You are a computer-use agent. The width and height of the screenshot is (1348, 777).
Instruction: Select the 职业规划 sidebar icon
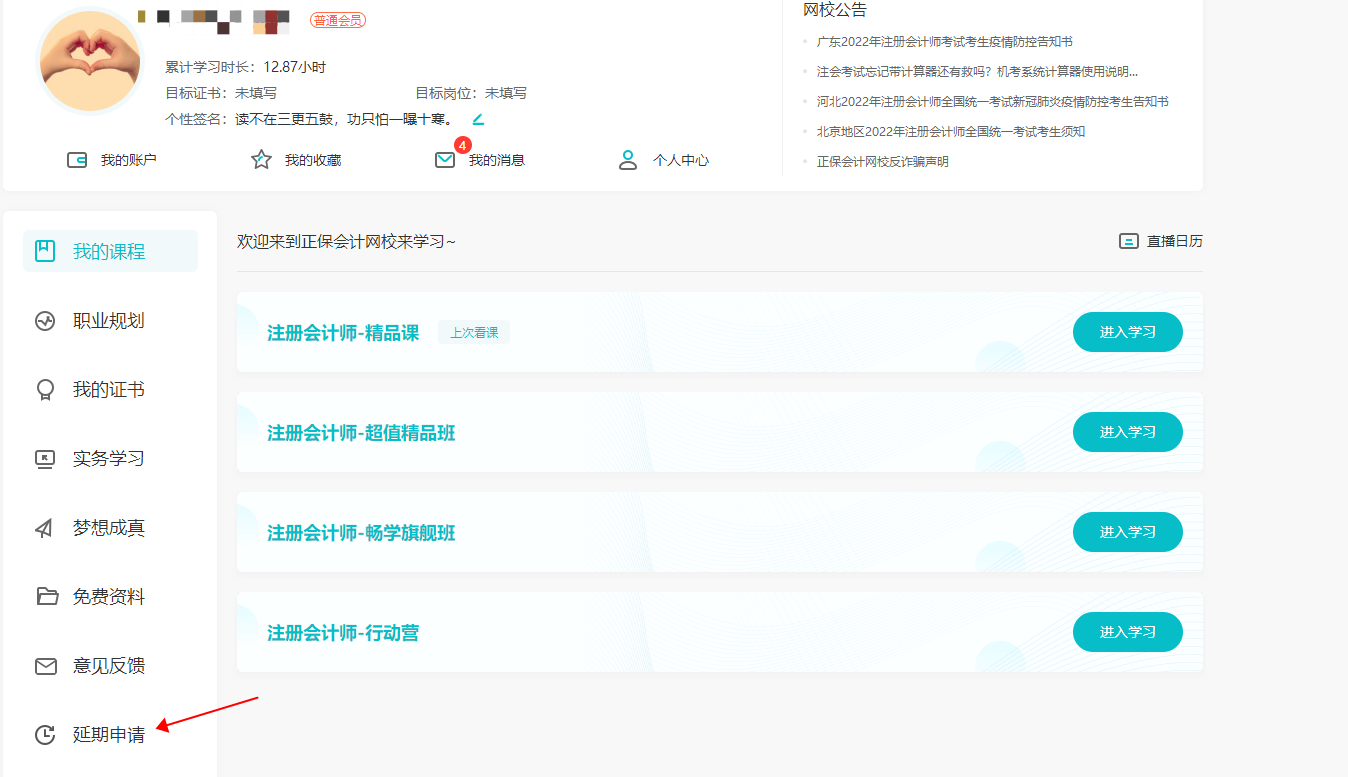(x=44, y=321)
